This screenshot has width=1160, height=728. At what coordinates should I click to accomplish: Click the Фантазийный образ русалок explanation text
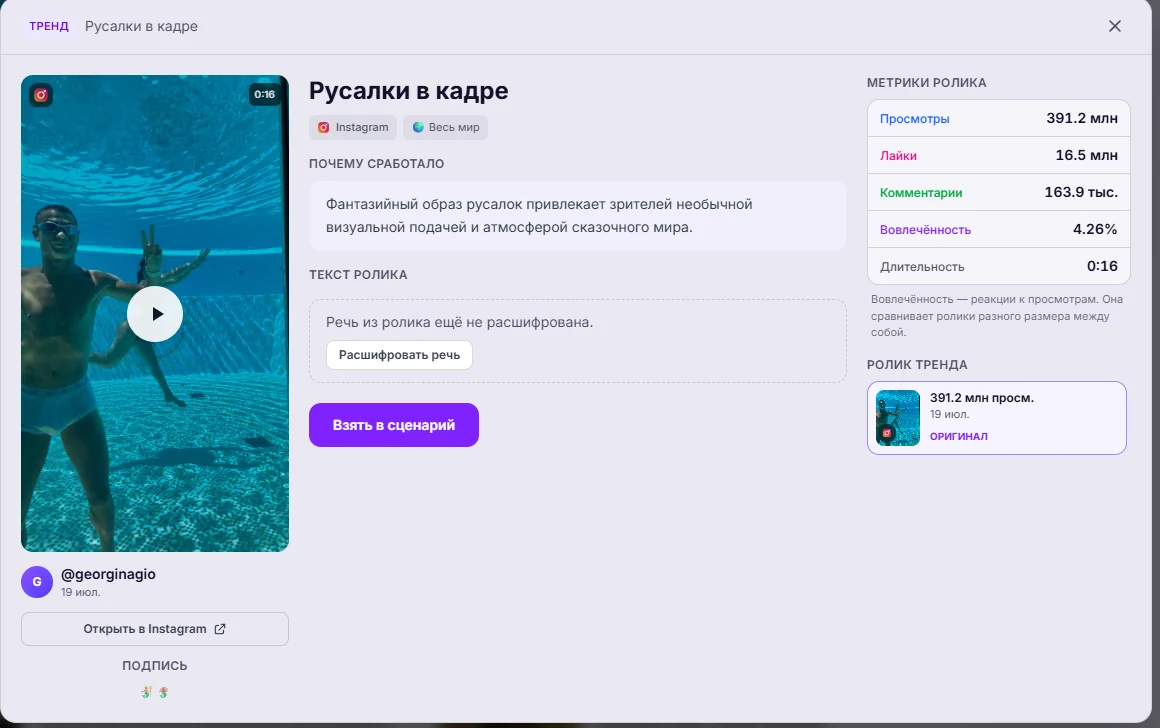pyautogui.click(x=539, y=215)
